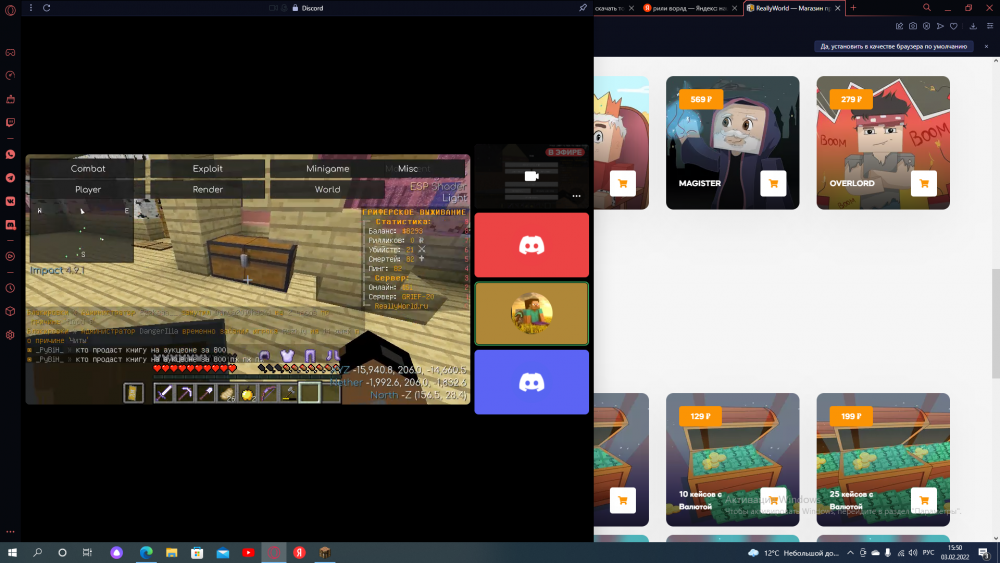Close the ReallyWorld tab
The height and width of the screenshot is (563, 1000).
pos(837,8)
